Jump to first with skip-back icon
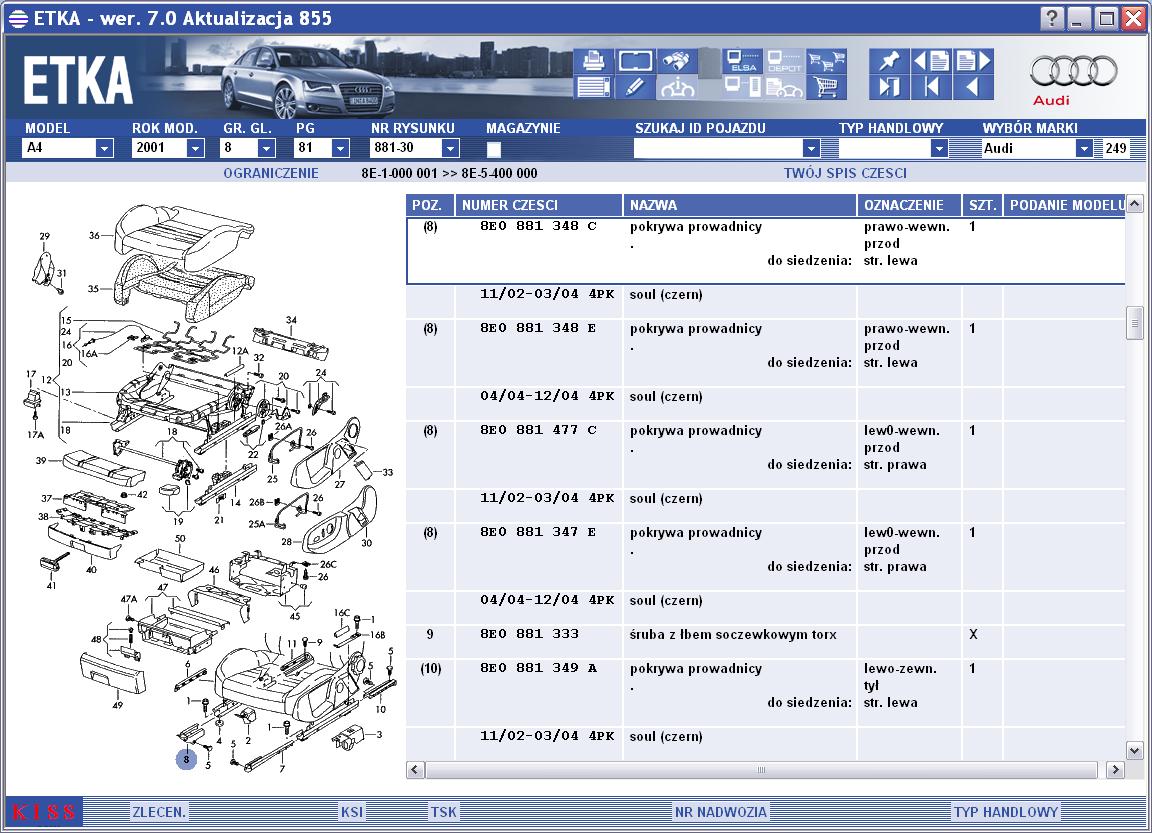This screenshot has width=1152, height=833. click(932, 87)
